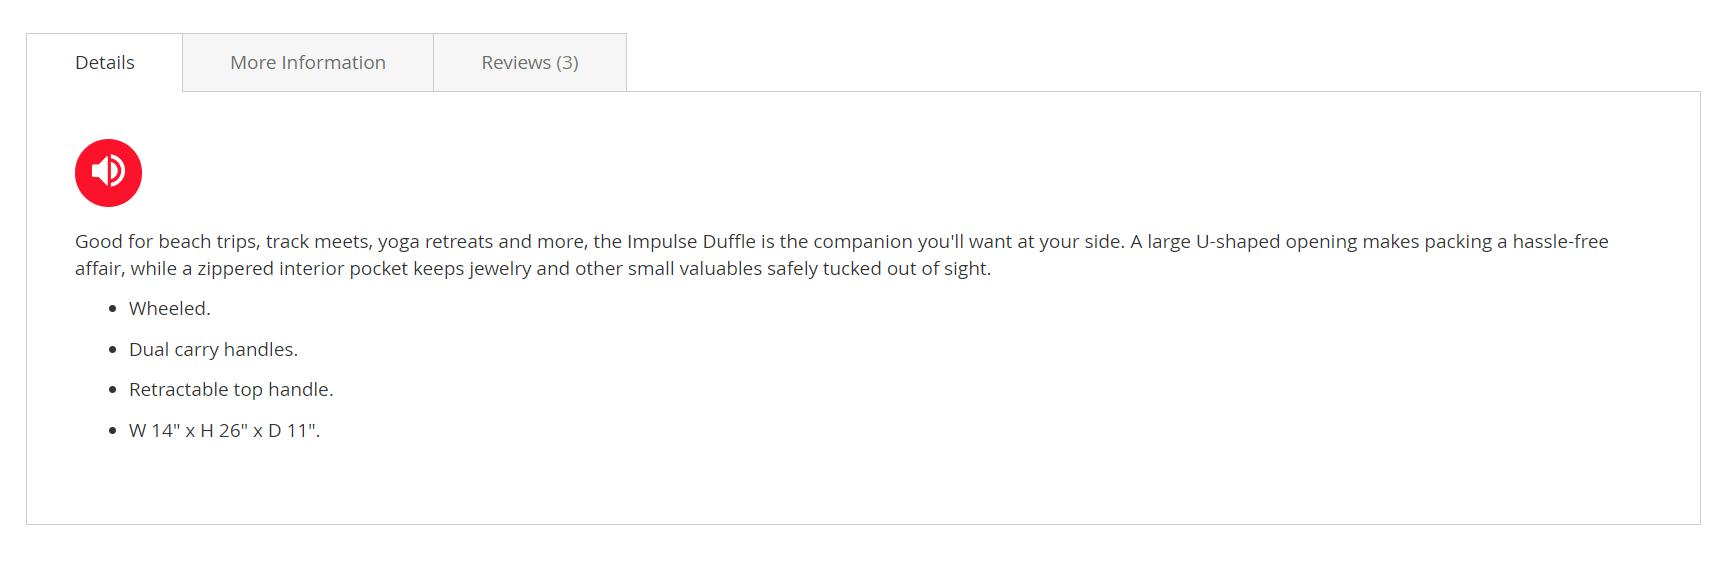Switch to the More Information tab
This screenshot has height=565, width=1731.
[308, 62]
